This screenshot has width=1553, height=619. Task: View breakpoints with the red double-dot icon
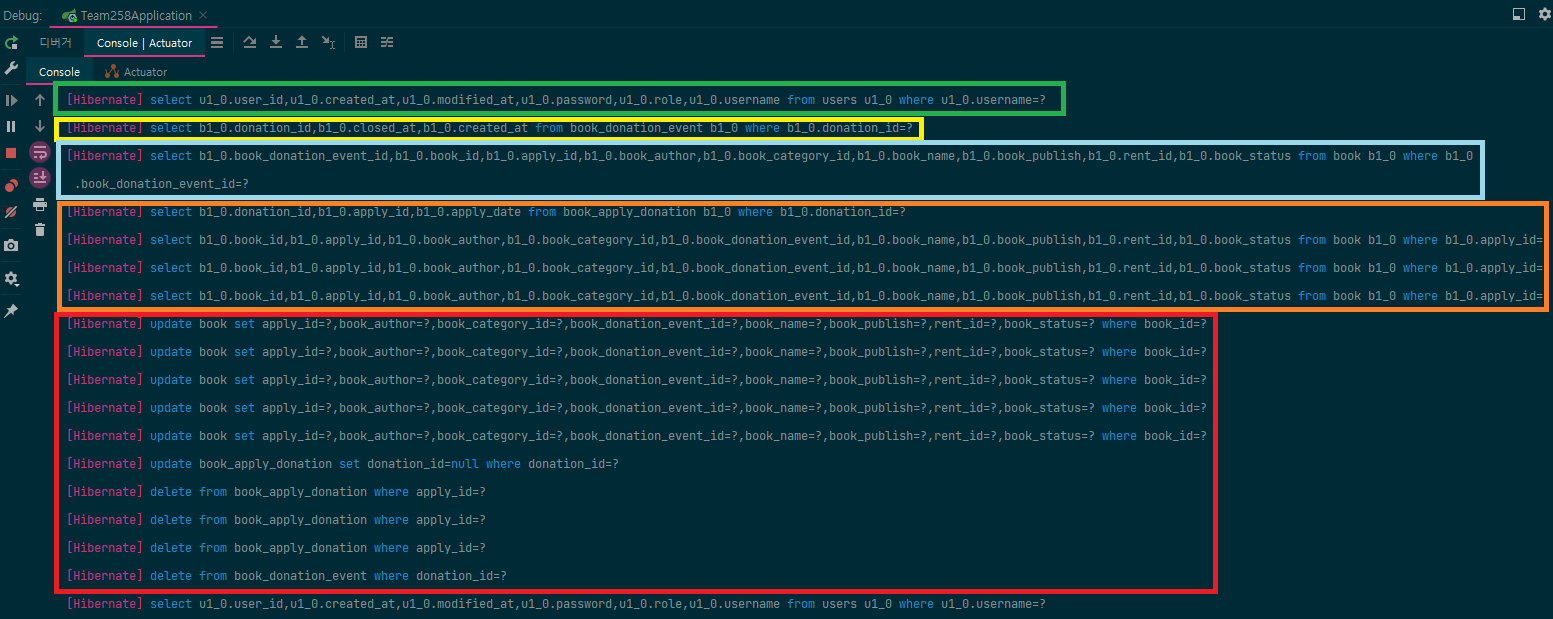tap(11, 186)
